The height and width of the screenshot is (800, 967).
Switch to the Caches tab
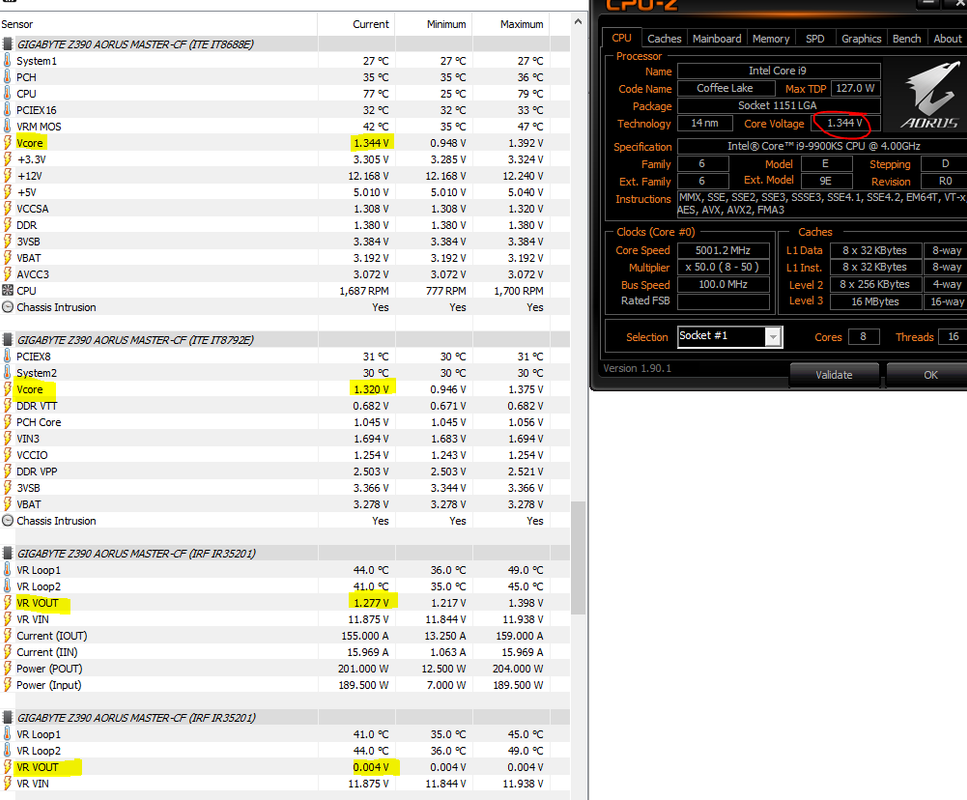click(x=664, y=38)
